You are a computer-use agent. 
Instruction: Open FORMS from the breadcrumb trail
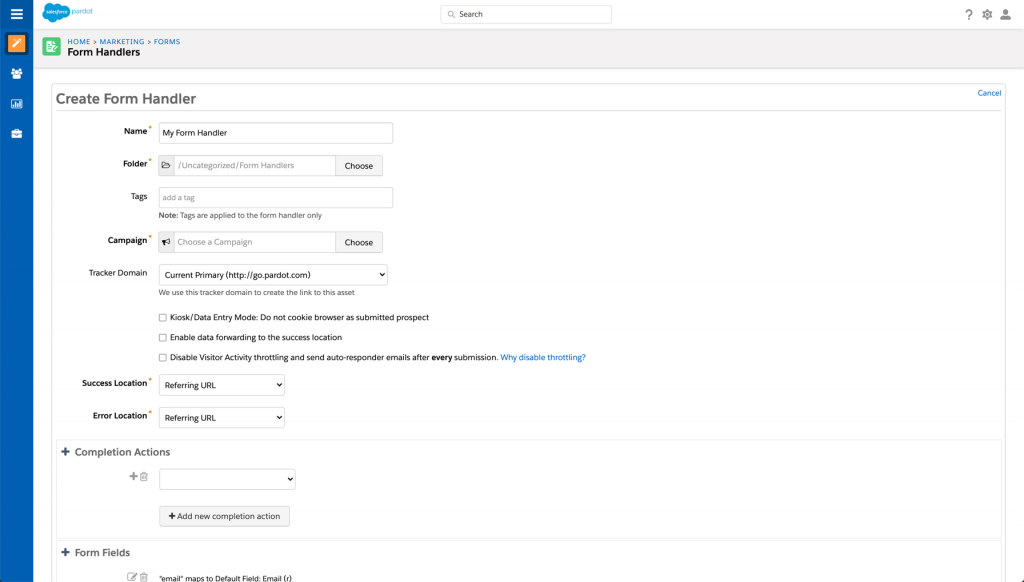pyautogui.click(x=166, y=41)
